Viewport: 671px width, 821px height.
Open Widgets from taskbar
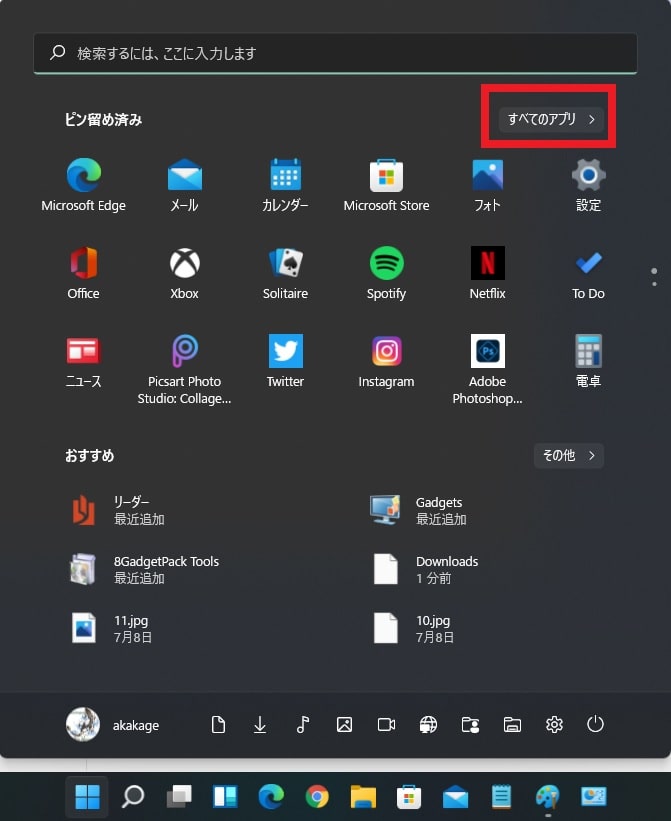tap(225, 797)
